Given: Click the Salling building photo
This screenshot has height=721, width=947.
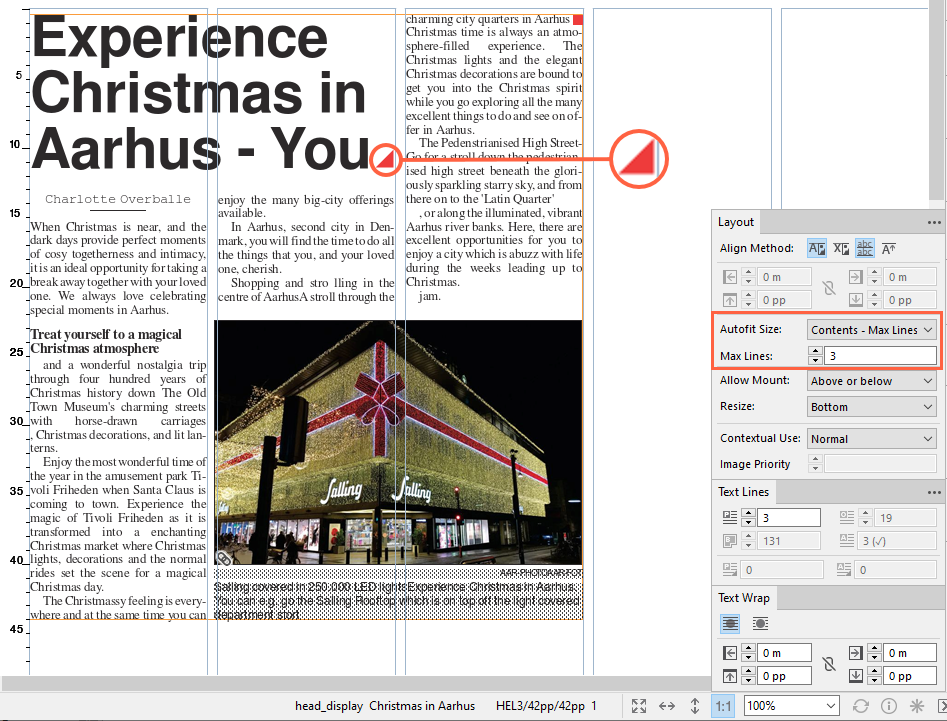Looking at the screenshot, I should [398, 442].
